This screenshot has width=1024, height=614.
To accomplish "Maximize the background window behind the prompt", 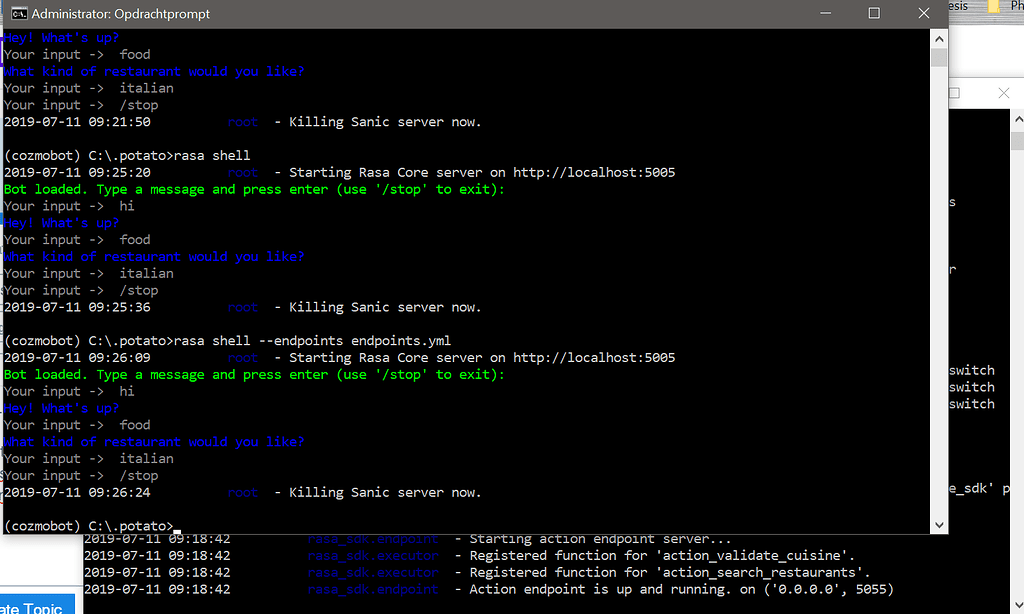I will 957,93.
